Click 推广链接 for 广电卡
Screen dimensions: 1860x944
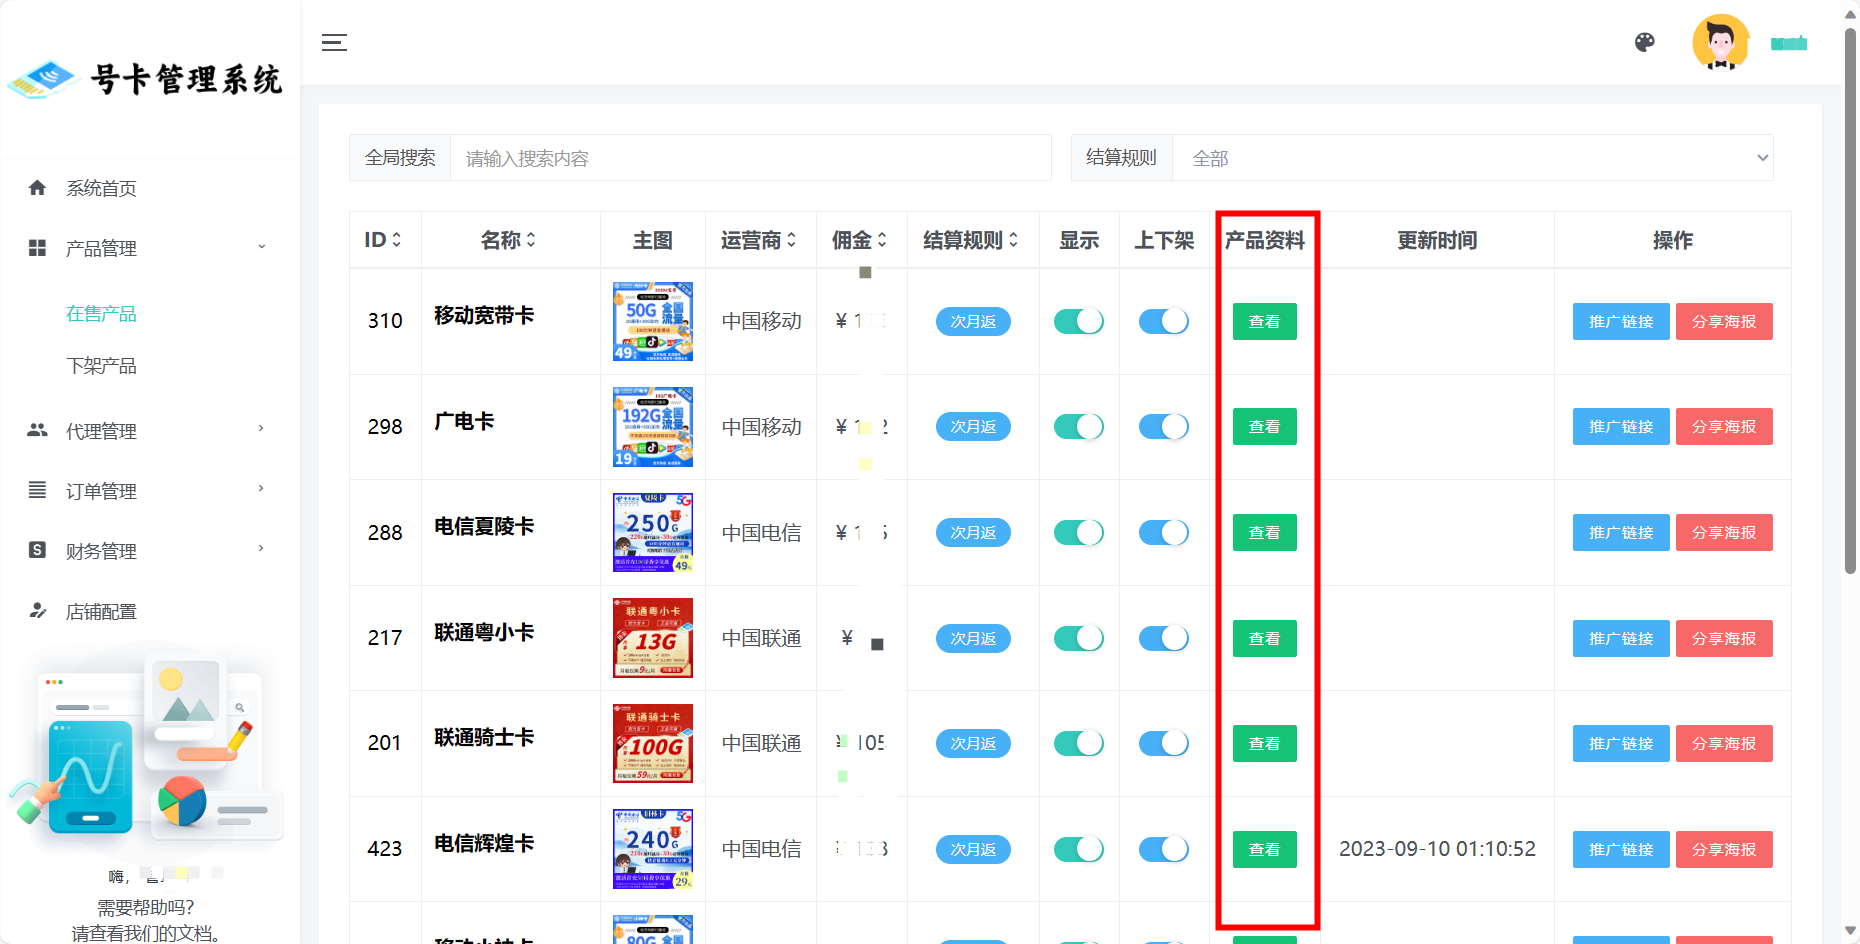pos(1621,427)
